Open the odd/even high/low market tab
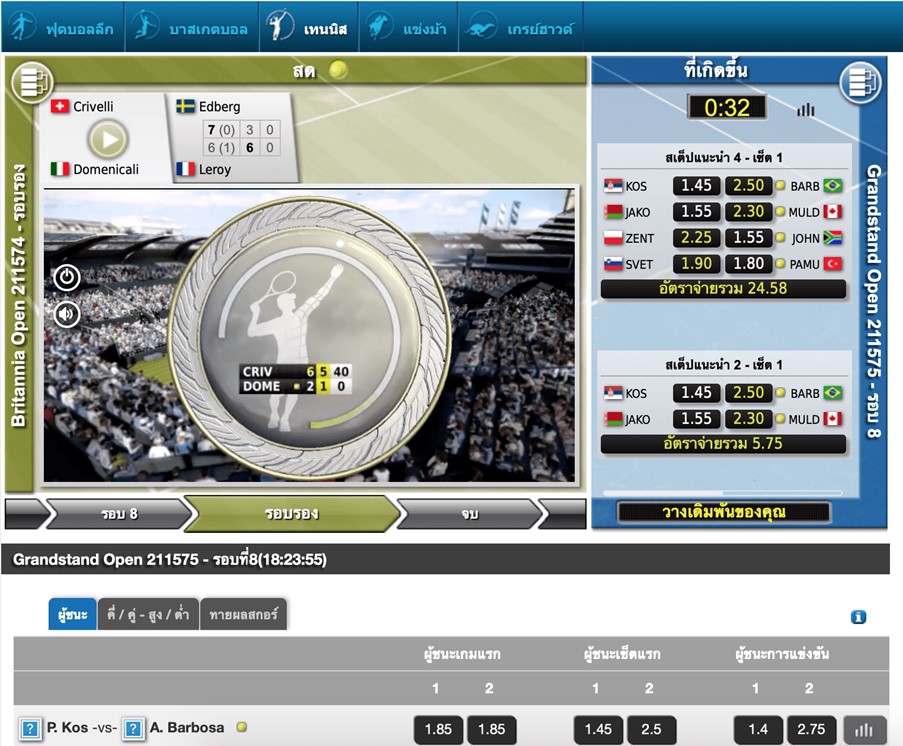The height and width of the screenshot is (746, 903). (147, 614)
